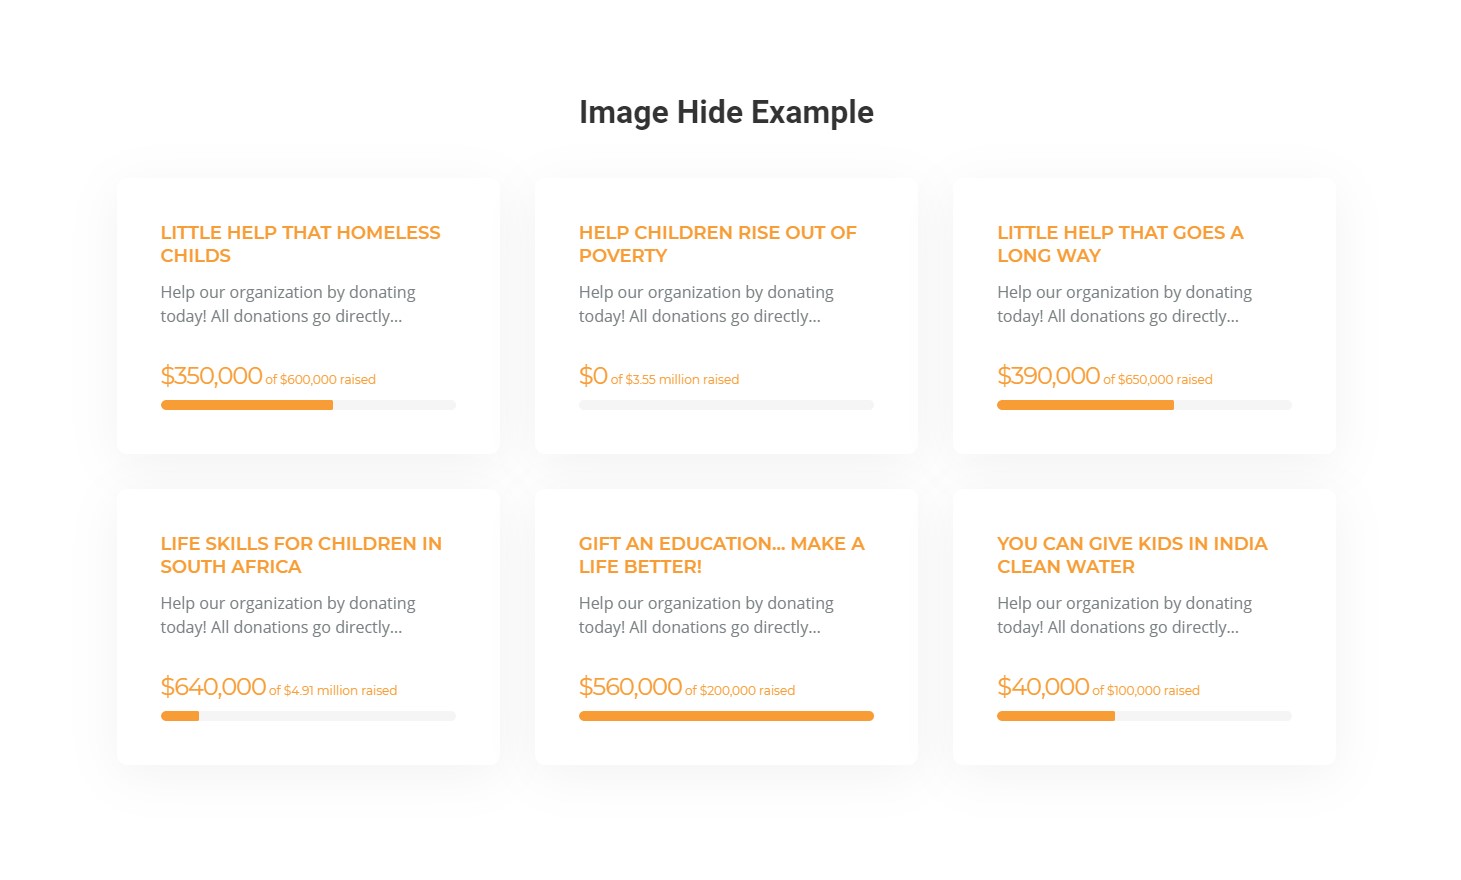Screen dimensions: 1461x880
Task: Click the '$350,000 of $600,000 raised' amount
Action: pyautogui.click(x=268, y=377)
